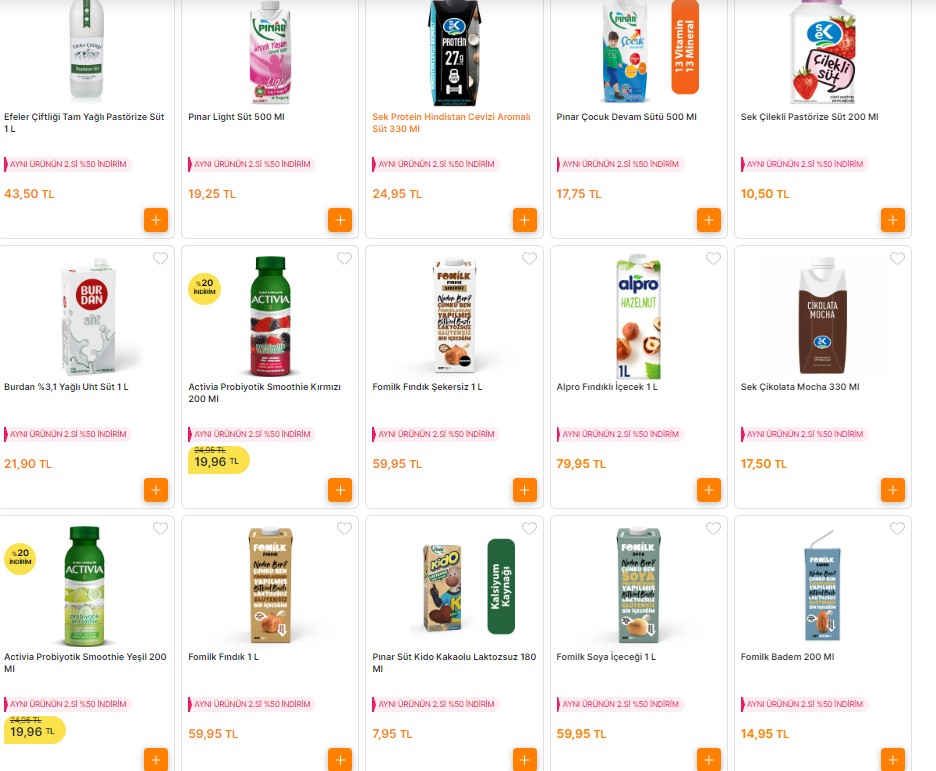
Task: Favorite the Alpro Fındıklı İçecek product
Action: (x=713, y=258)
